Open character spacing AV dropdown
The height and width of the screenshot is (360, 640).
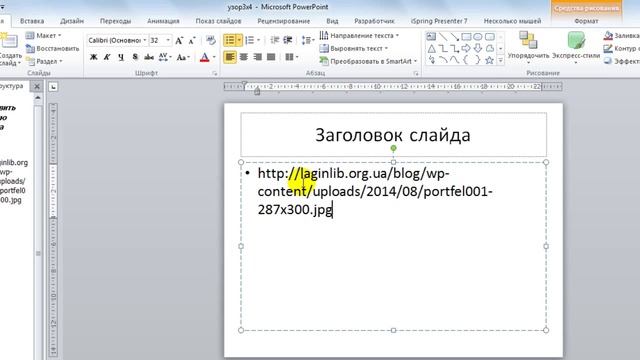coord(165,57)
